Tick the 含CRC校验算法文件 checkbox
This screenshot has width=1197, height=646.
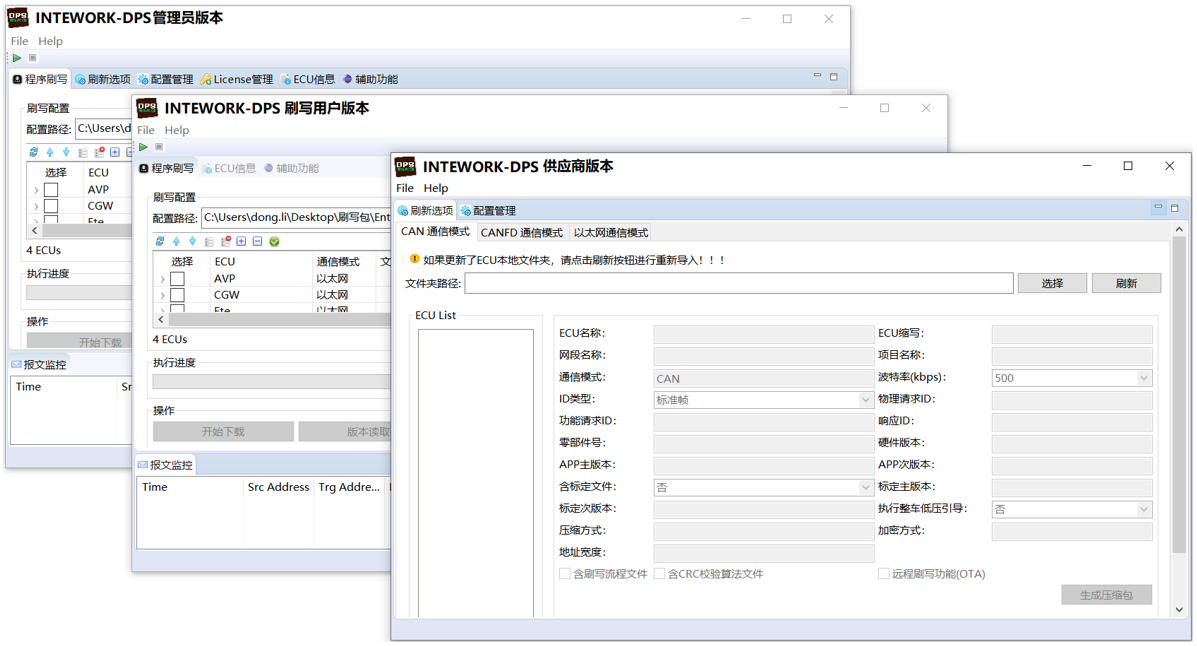click(660, 573)
